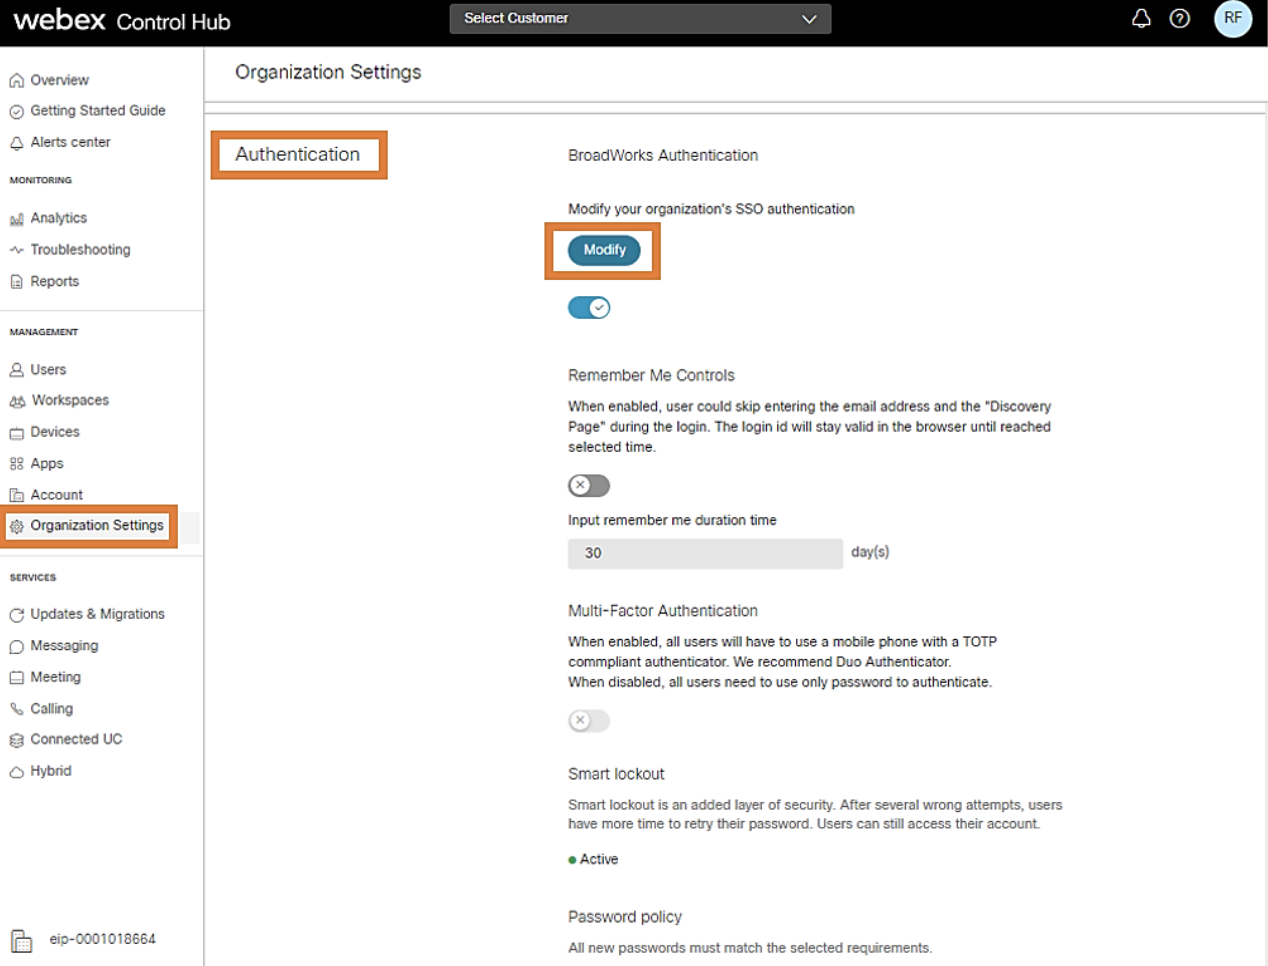The width and height of the screenshot is (1268, 966).
Task: Click the notifications bell icon
Action: pos(1141,18)
